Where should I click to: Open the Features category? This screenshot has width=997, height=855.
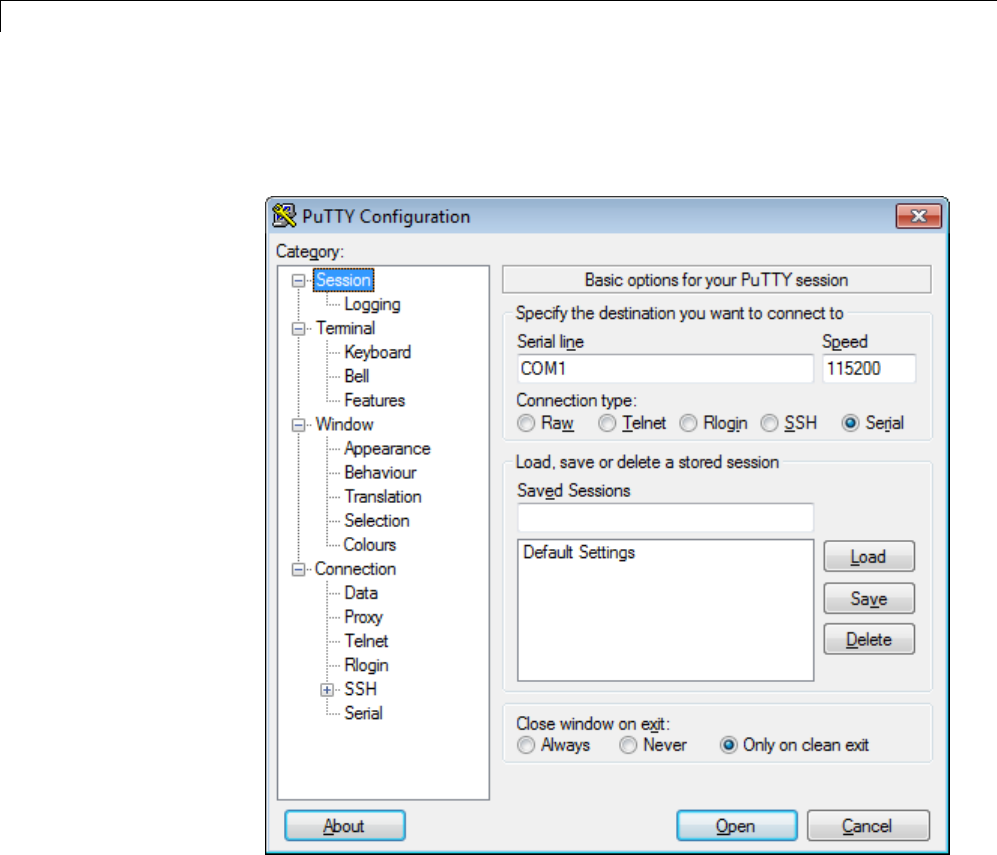(x=375, y=400)
